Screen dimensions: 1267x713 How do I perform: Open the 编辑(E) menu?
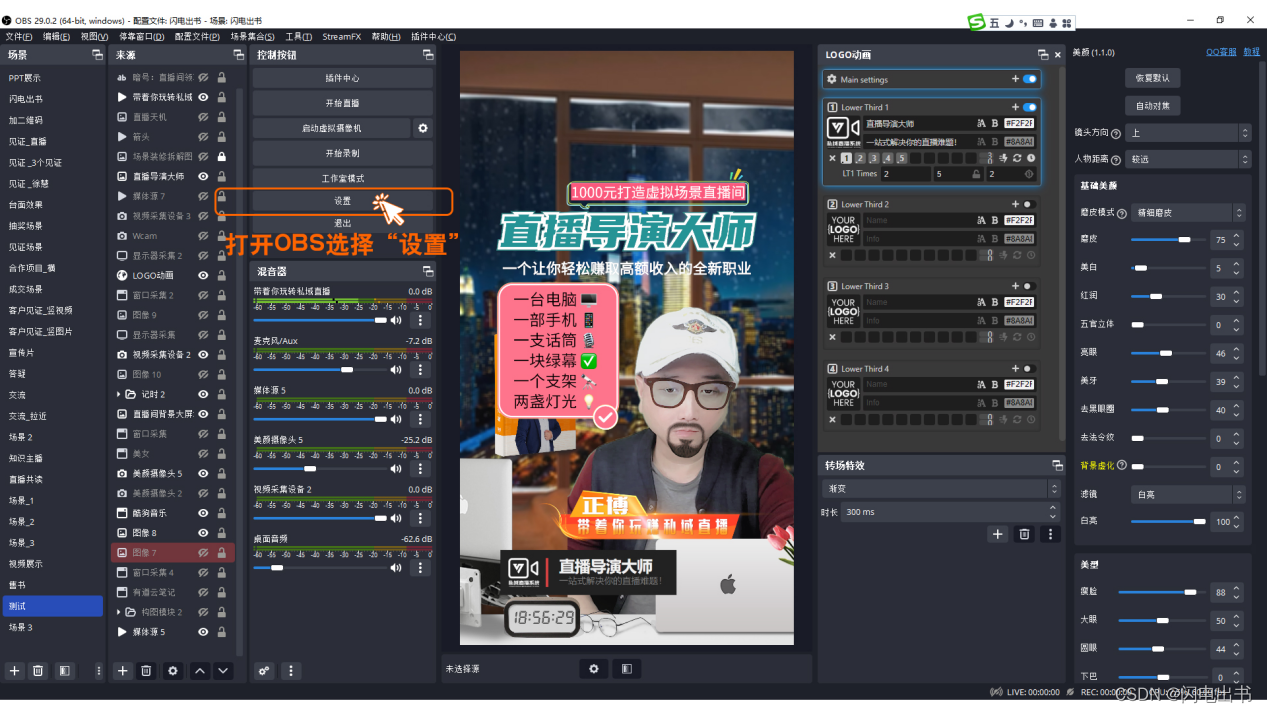[x=56, y=37]
